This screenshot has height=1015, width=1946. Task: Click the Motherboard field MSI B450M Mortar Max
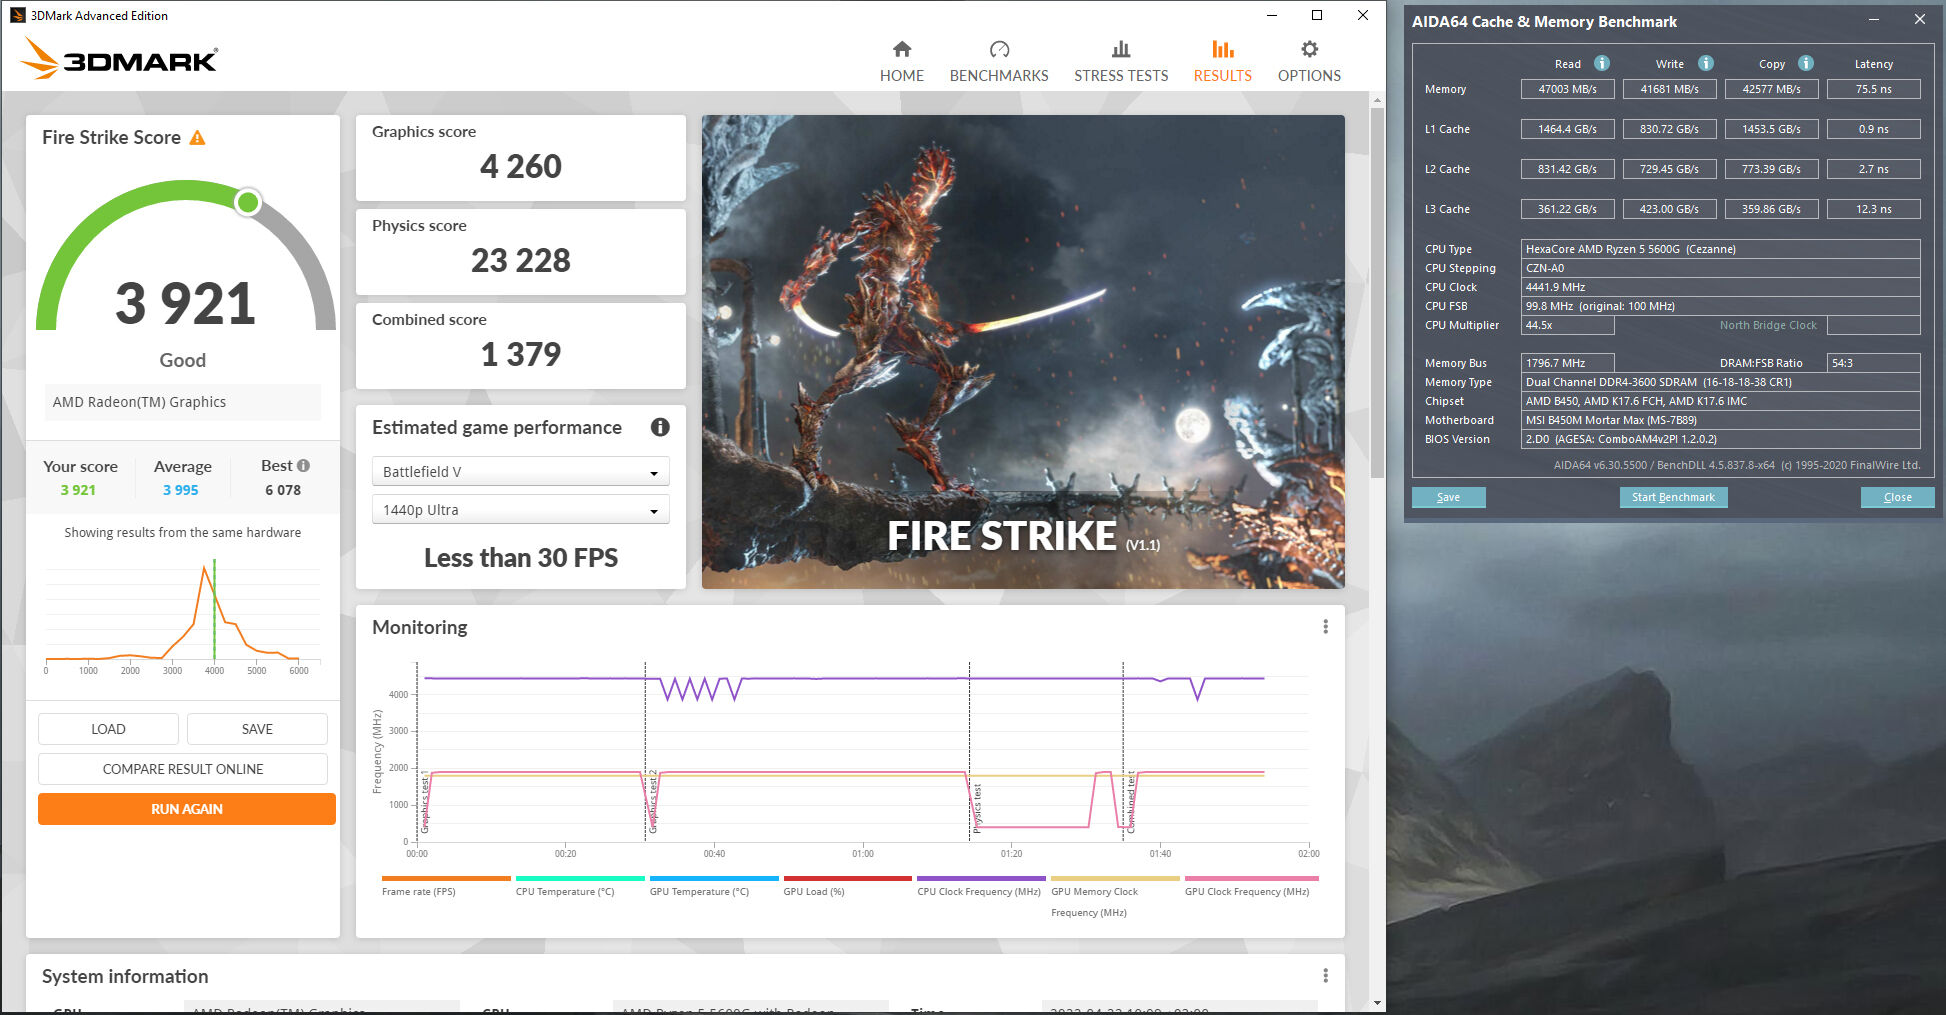1720,420
